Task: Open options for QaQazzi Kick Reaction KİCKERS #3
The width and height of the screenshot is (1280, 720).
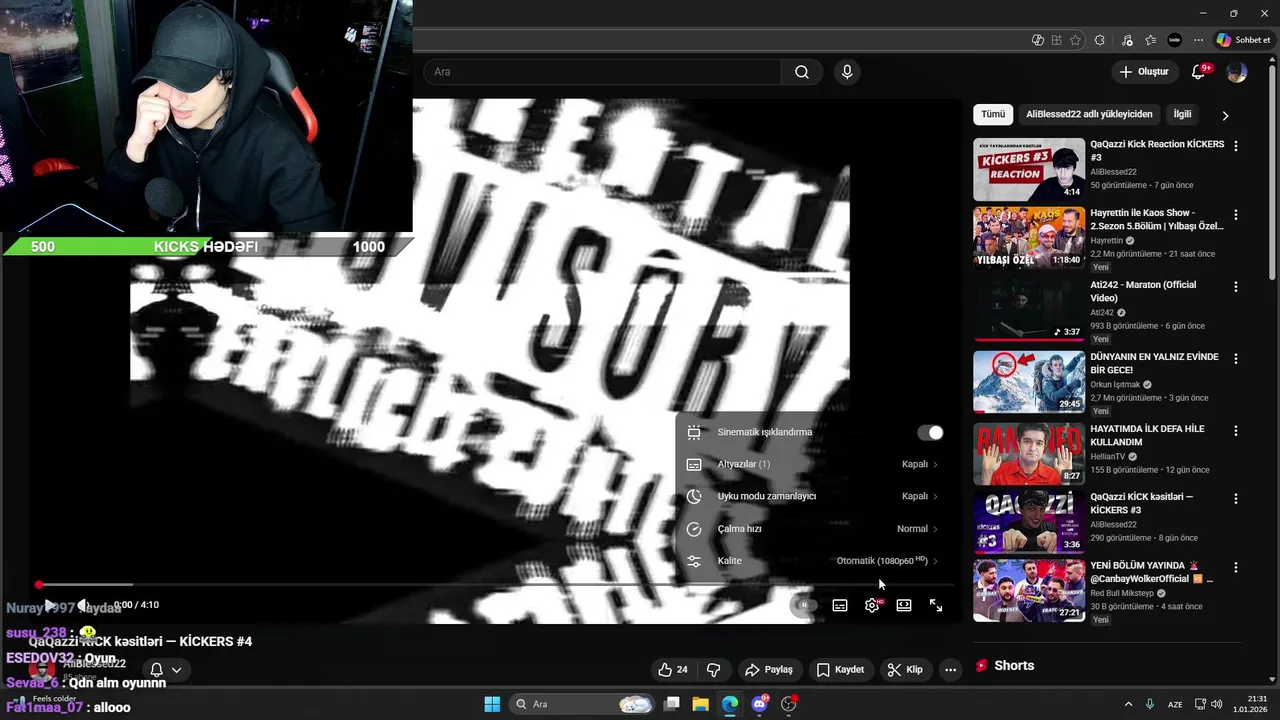Action: (x=1236, y=146)
